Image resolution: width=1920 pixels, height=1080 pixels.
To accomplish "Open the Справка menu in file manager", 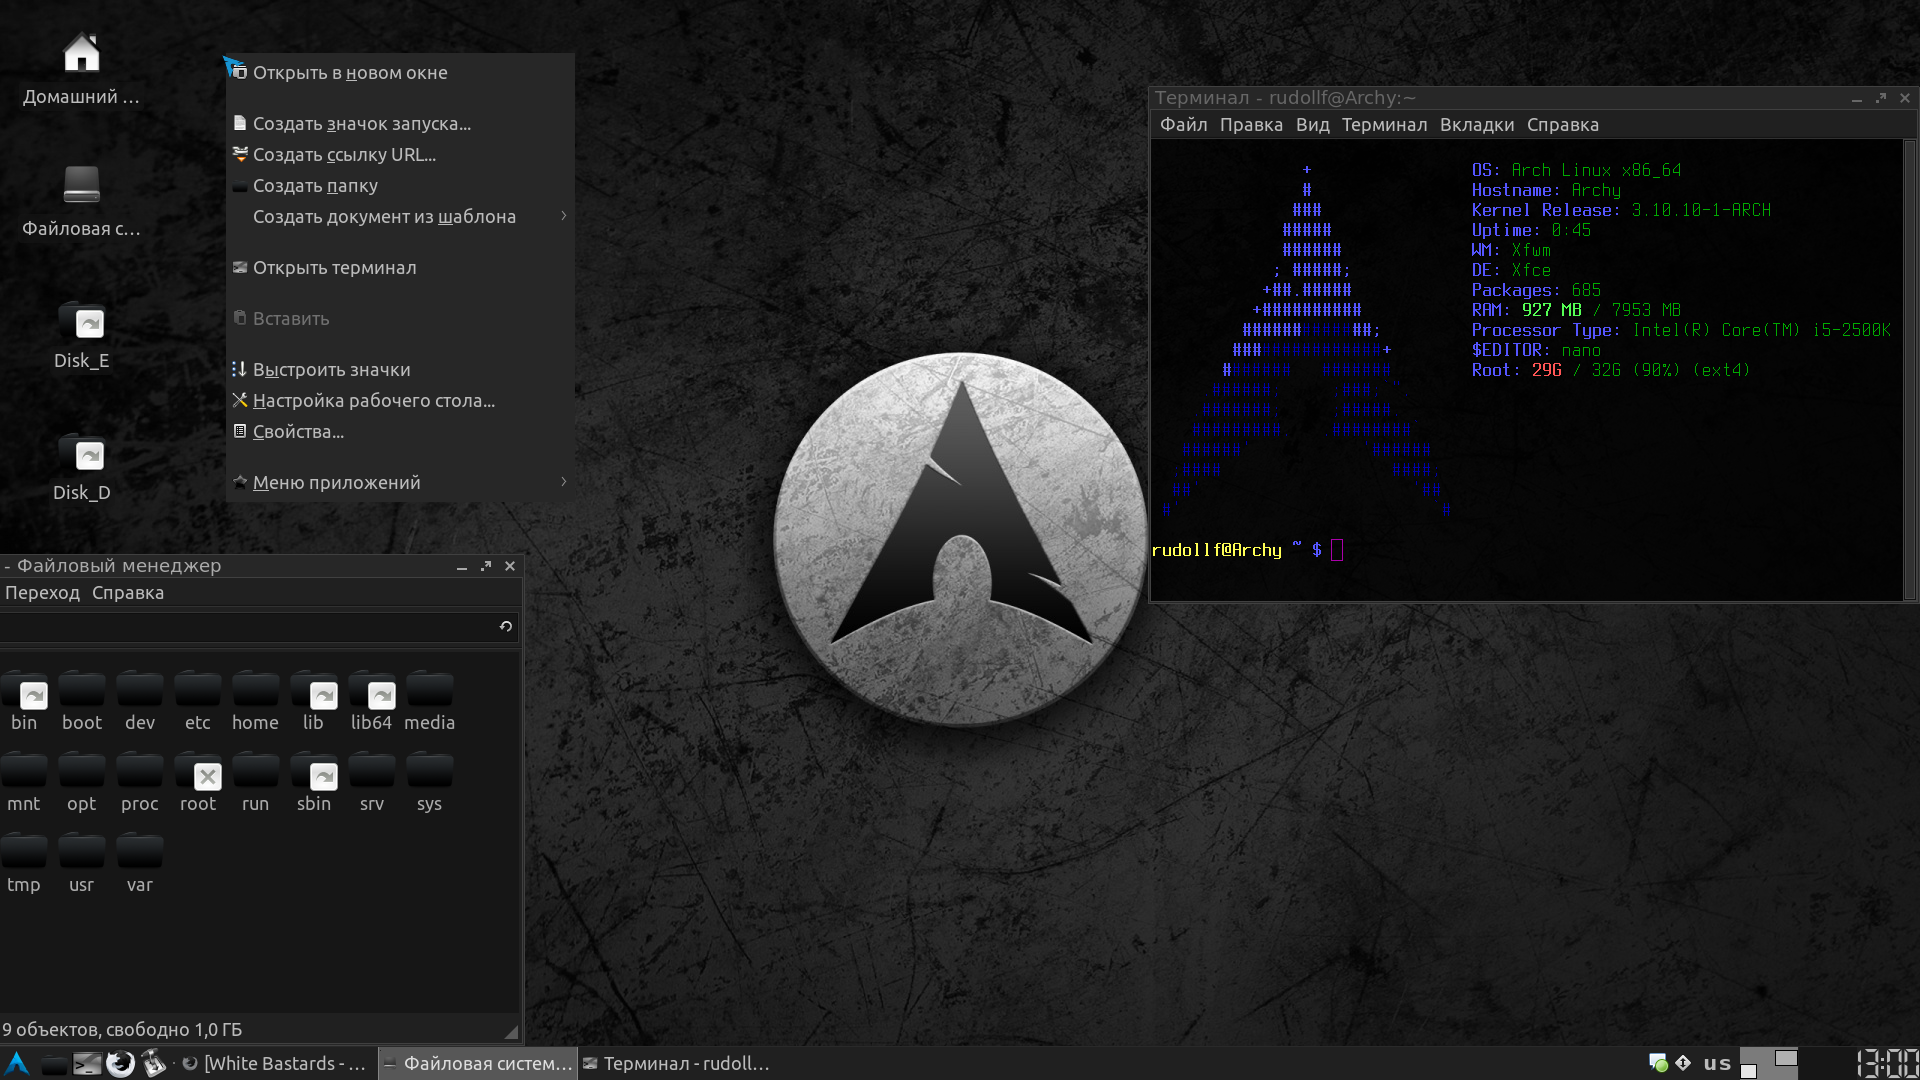I will 128,593.
